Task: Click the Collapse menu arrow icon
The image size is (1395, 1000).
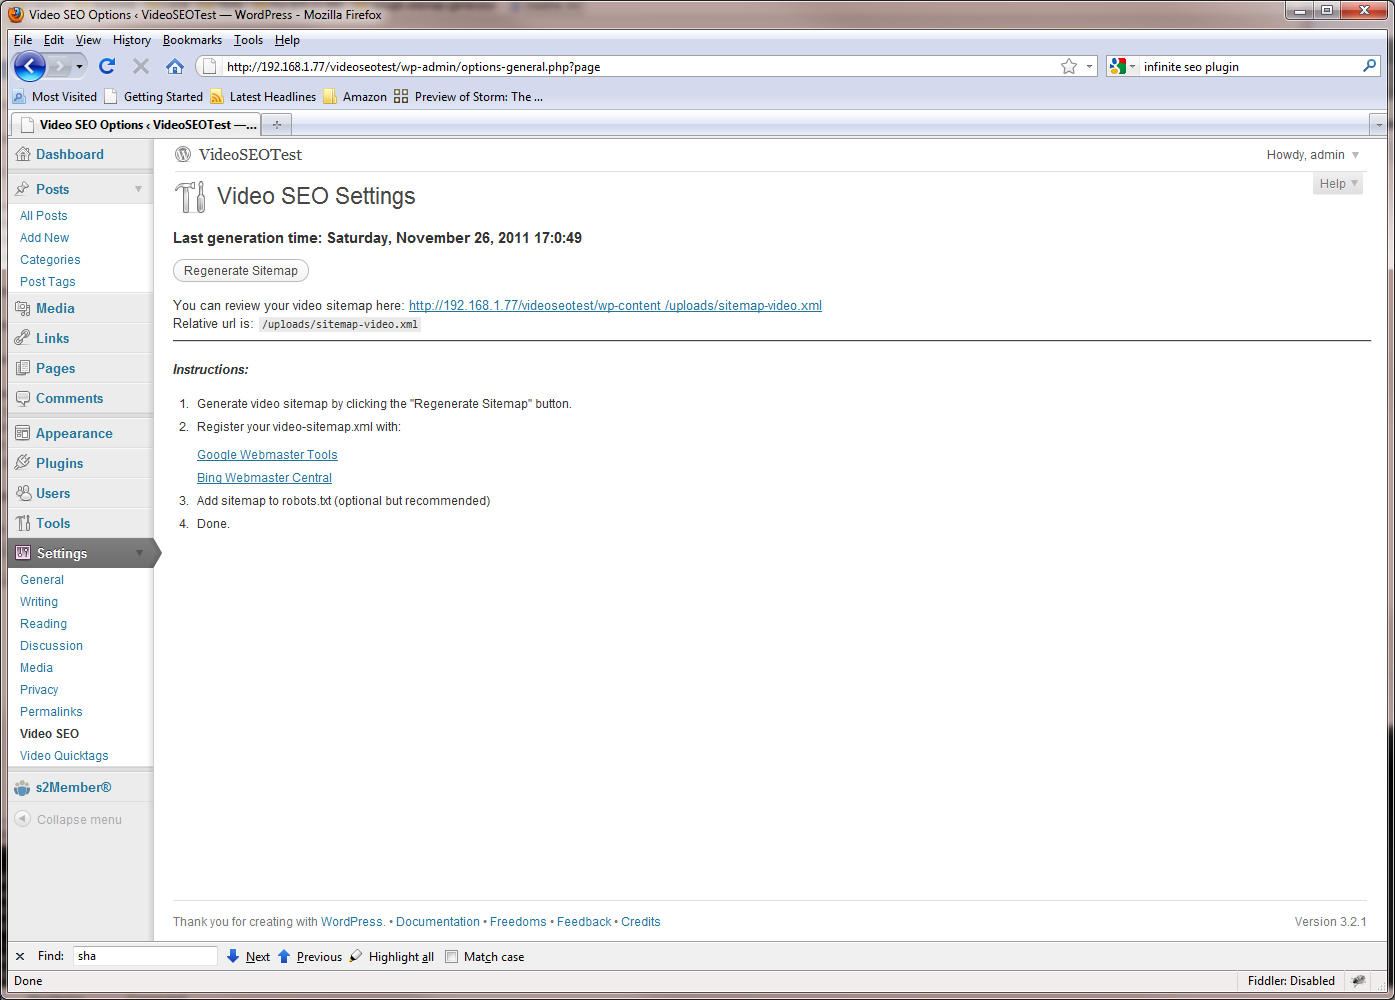Action: [23, 819]
